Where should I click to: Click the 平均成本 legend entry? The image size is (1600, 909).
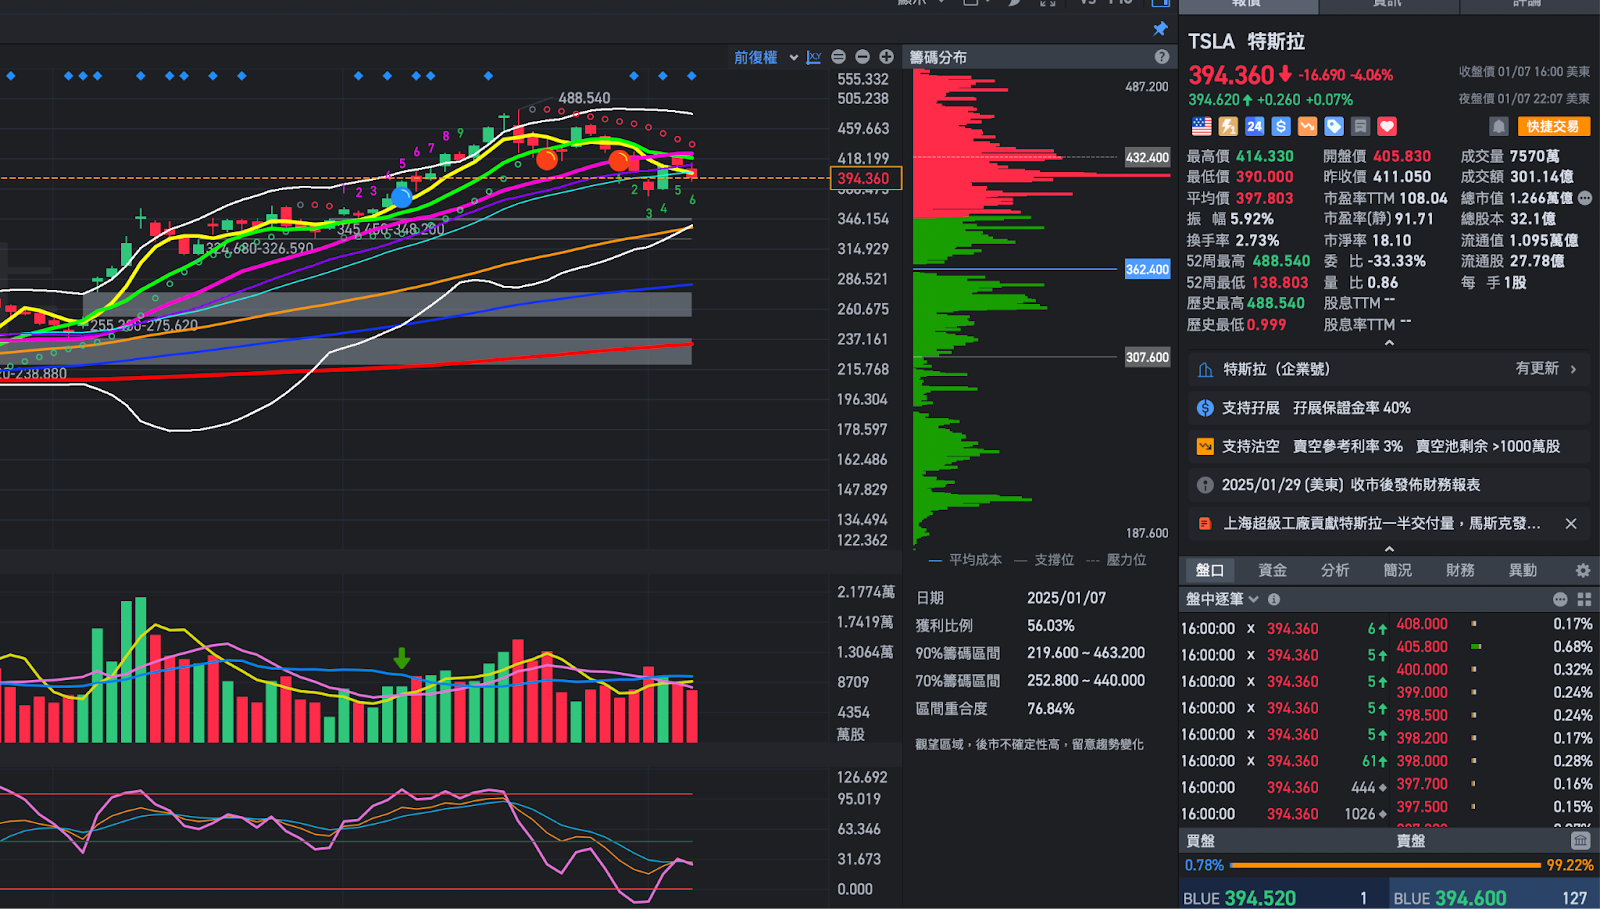(x=966, y=560)
